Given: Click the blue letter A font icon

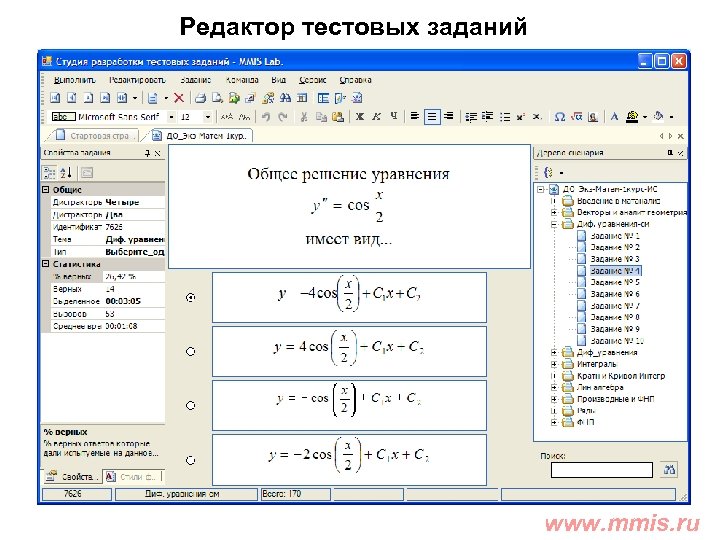Looking at the screenshot, I should 614,117.
